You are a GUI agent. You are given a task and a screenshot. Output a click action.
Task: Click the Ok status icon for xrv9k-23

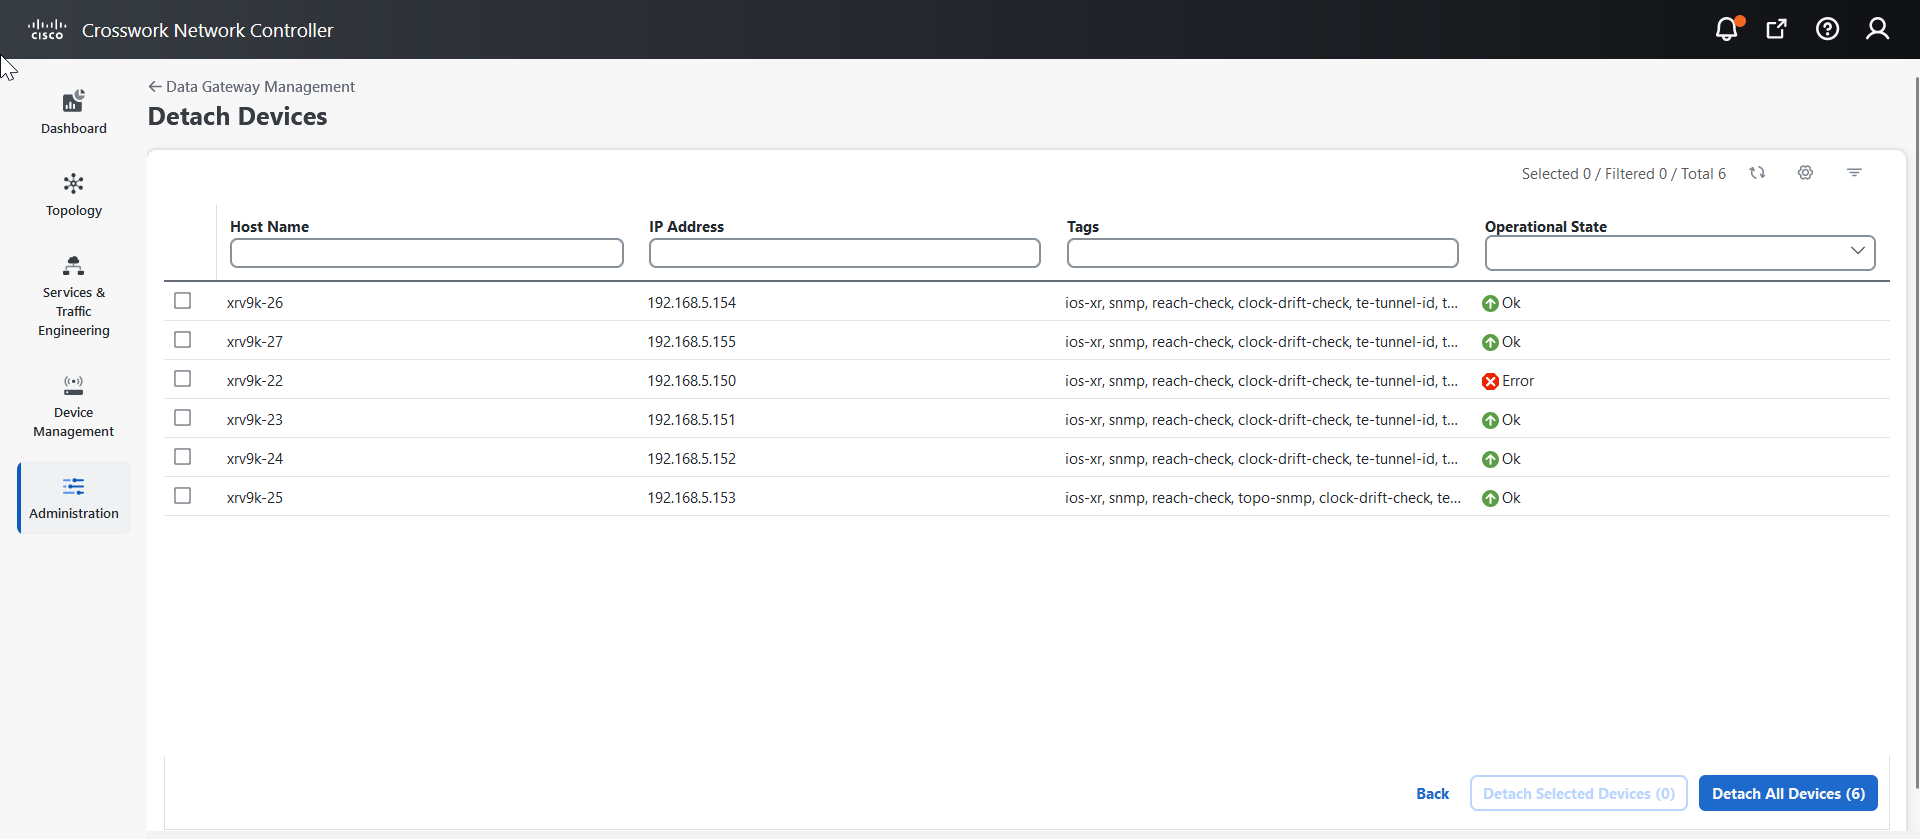tap(1490, 420)
